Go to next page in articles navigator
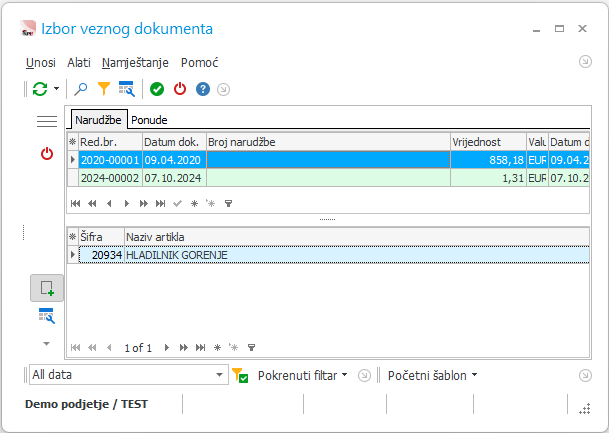 pos(184,347)
